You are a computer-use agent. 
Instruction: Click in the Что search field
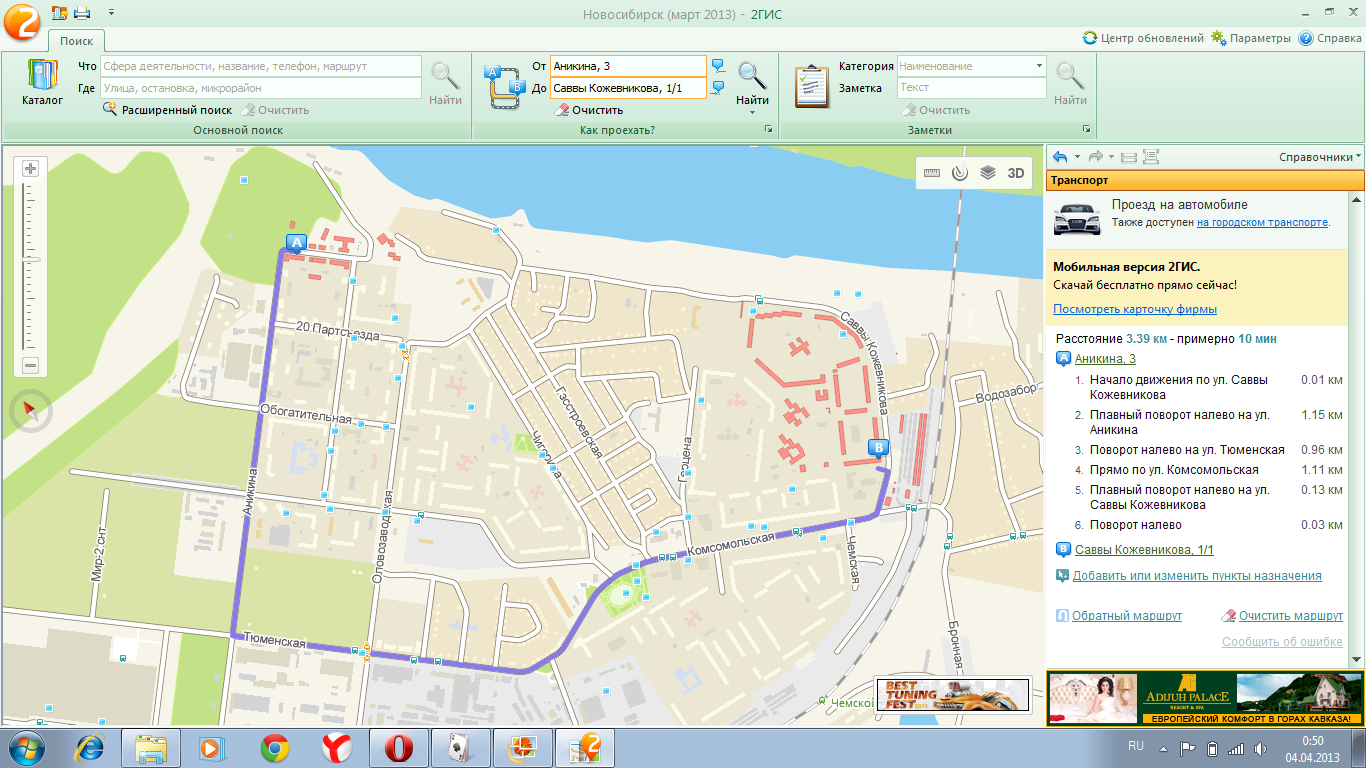coord(260,66)
